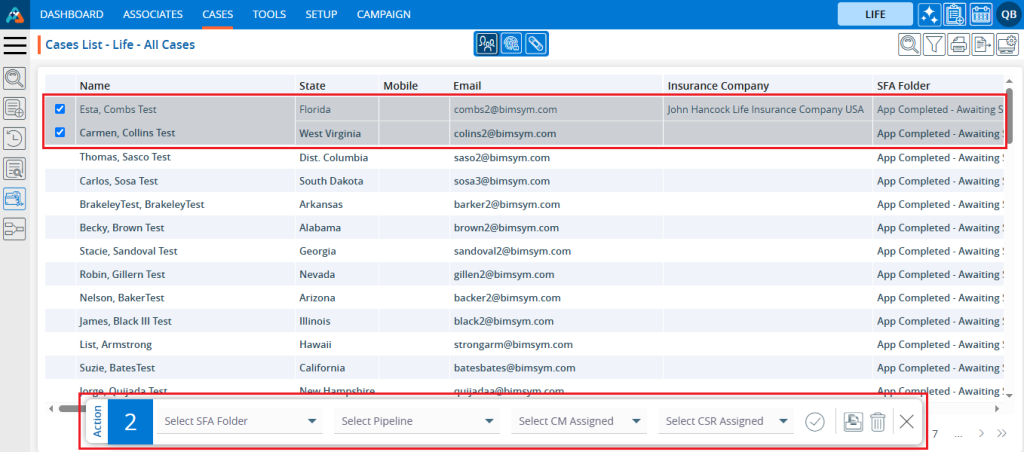The height and width of the screenshot is (452, 1024).
Task: Uncheck the Esta, Combs Test checkbox
Action: coord(60,109)
